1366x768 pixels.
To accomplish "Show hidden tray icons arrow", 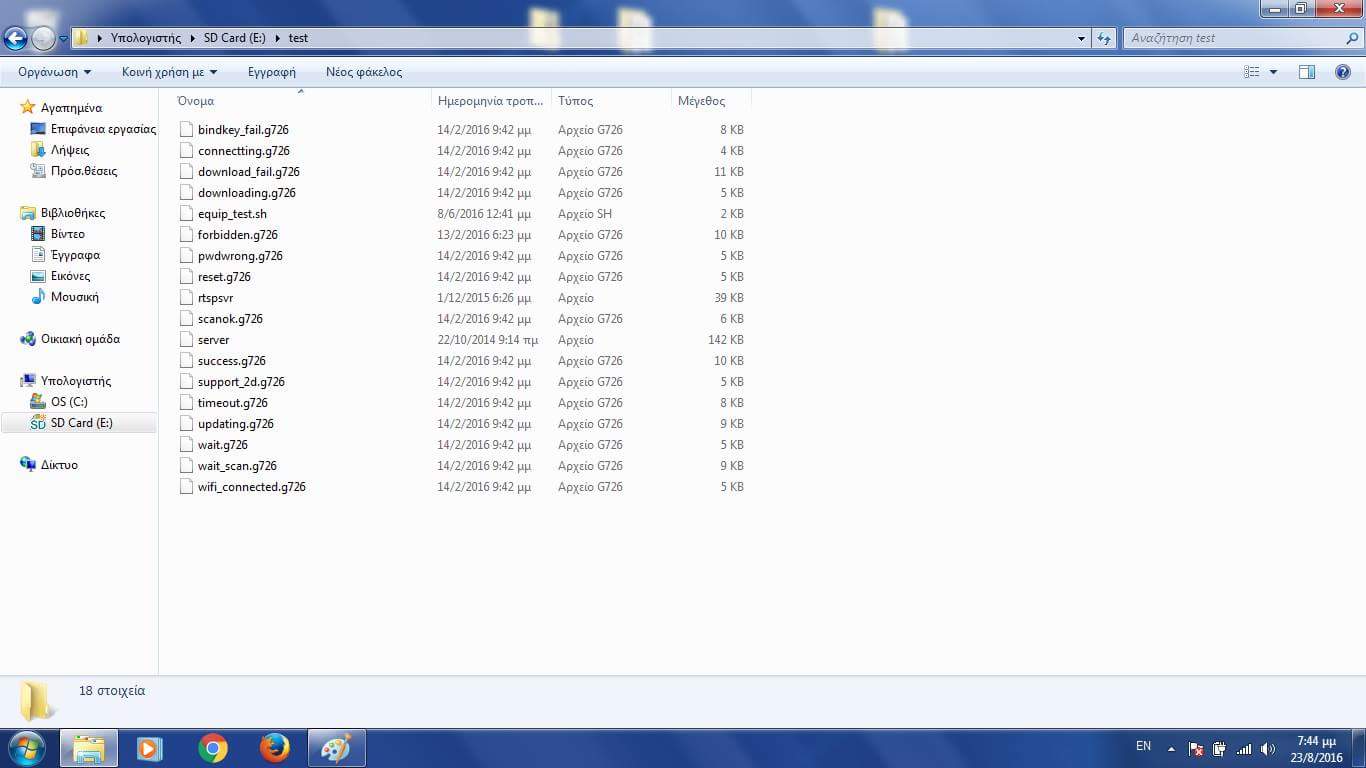I will (1171, 748).
